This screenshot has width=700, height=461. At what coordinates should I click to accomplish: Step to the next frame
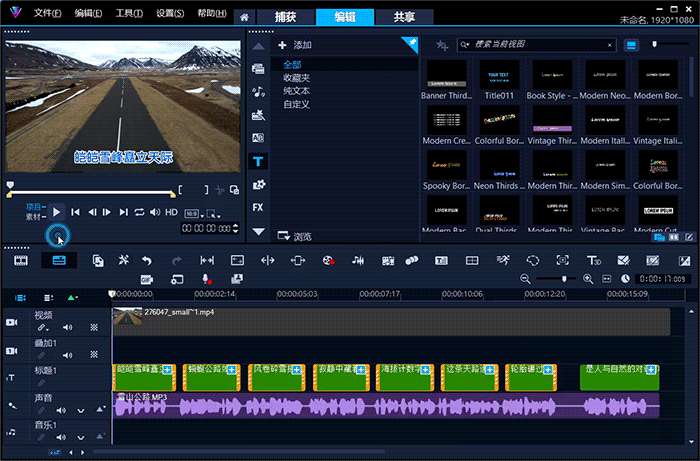click(107, 212)
